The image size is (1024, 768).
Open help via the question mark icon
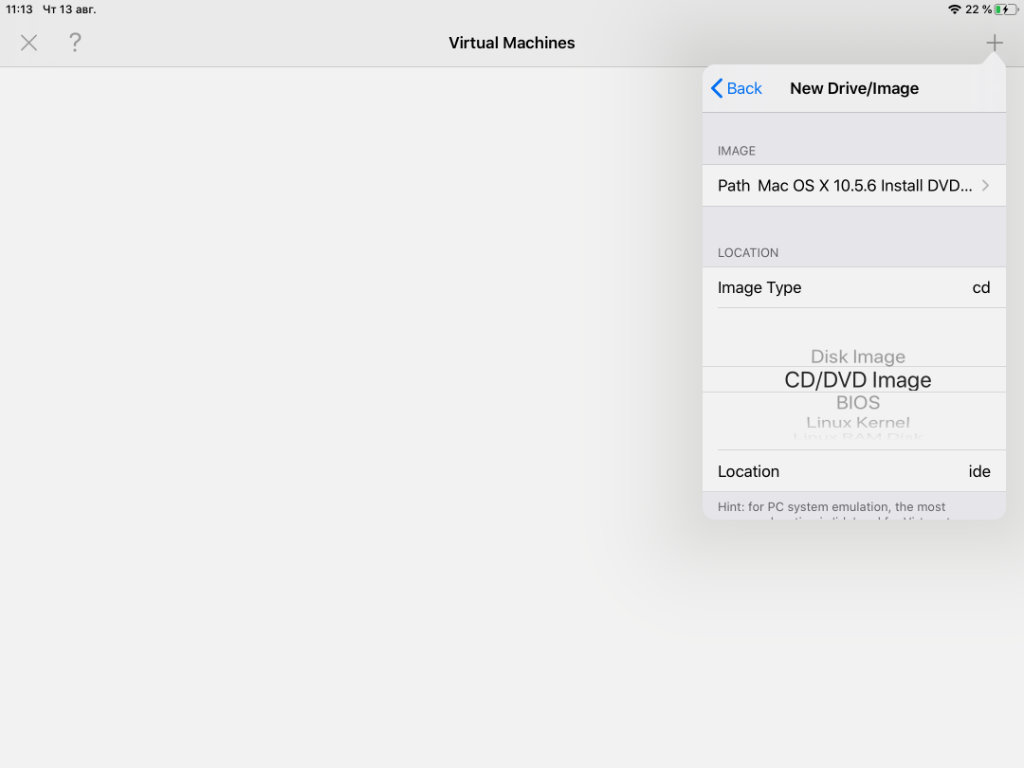(75, 43)
